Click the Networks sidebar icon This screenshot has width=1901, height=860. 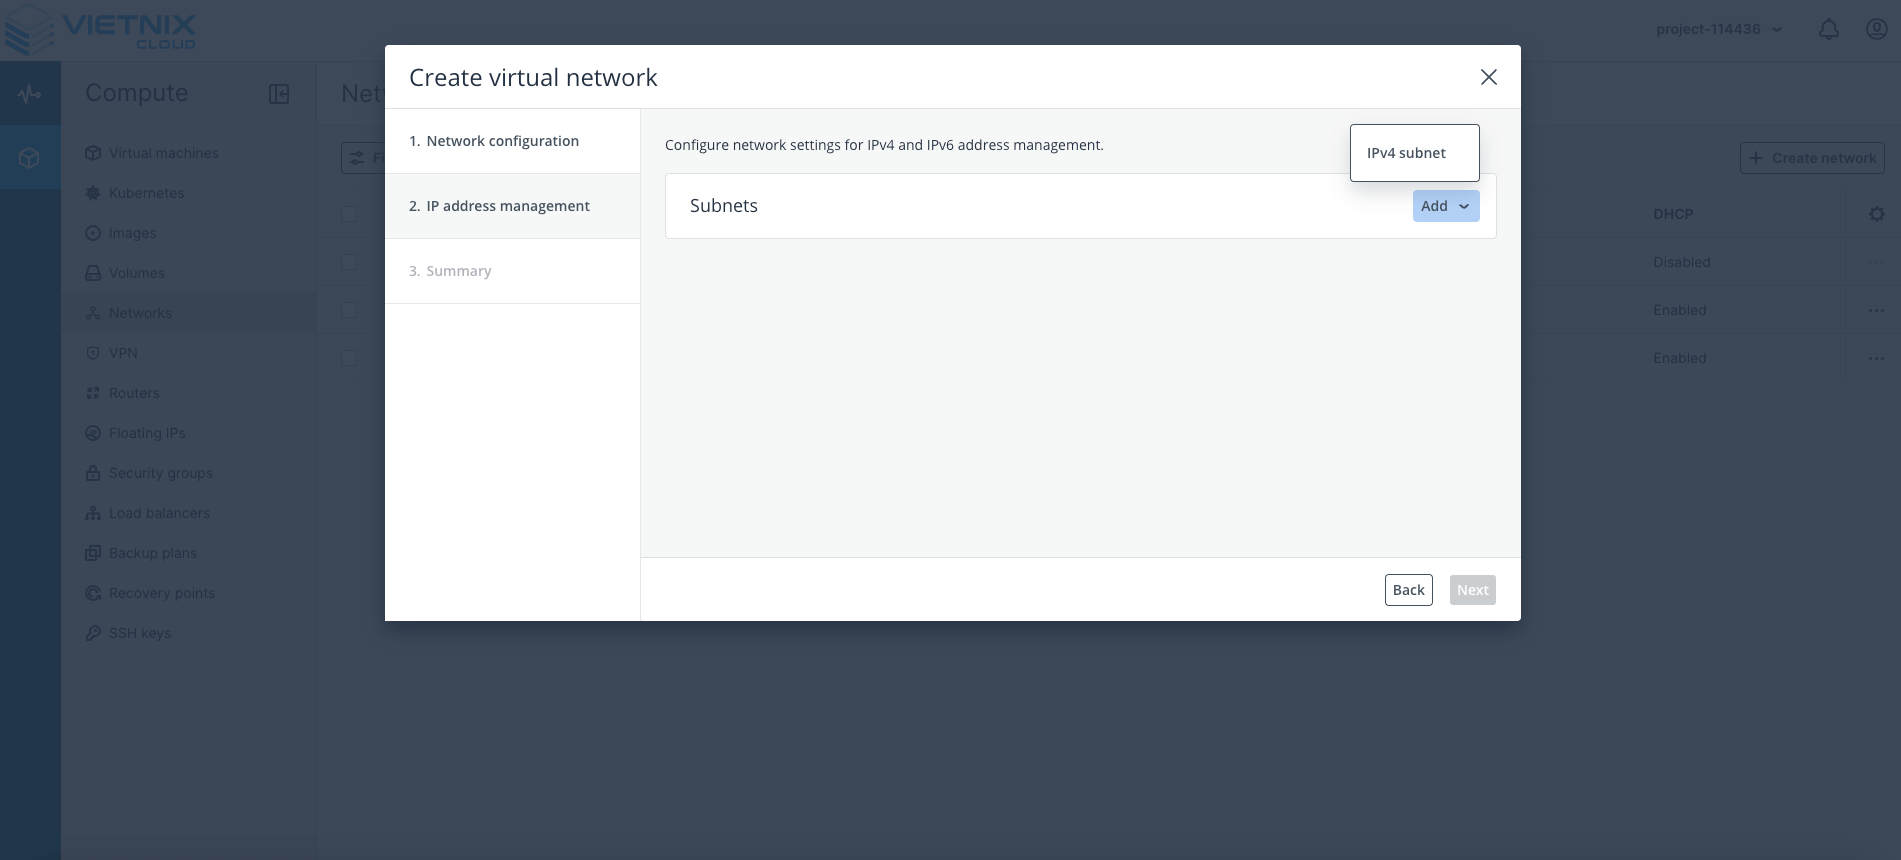point(93,313)
